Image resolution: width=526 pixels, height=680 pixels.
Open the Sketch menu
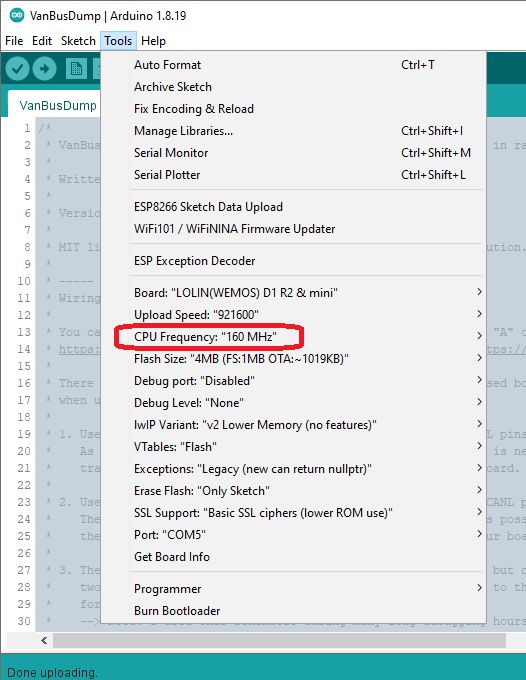(78, 41)
